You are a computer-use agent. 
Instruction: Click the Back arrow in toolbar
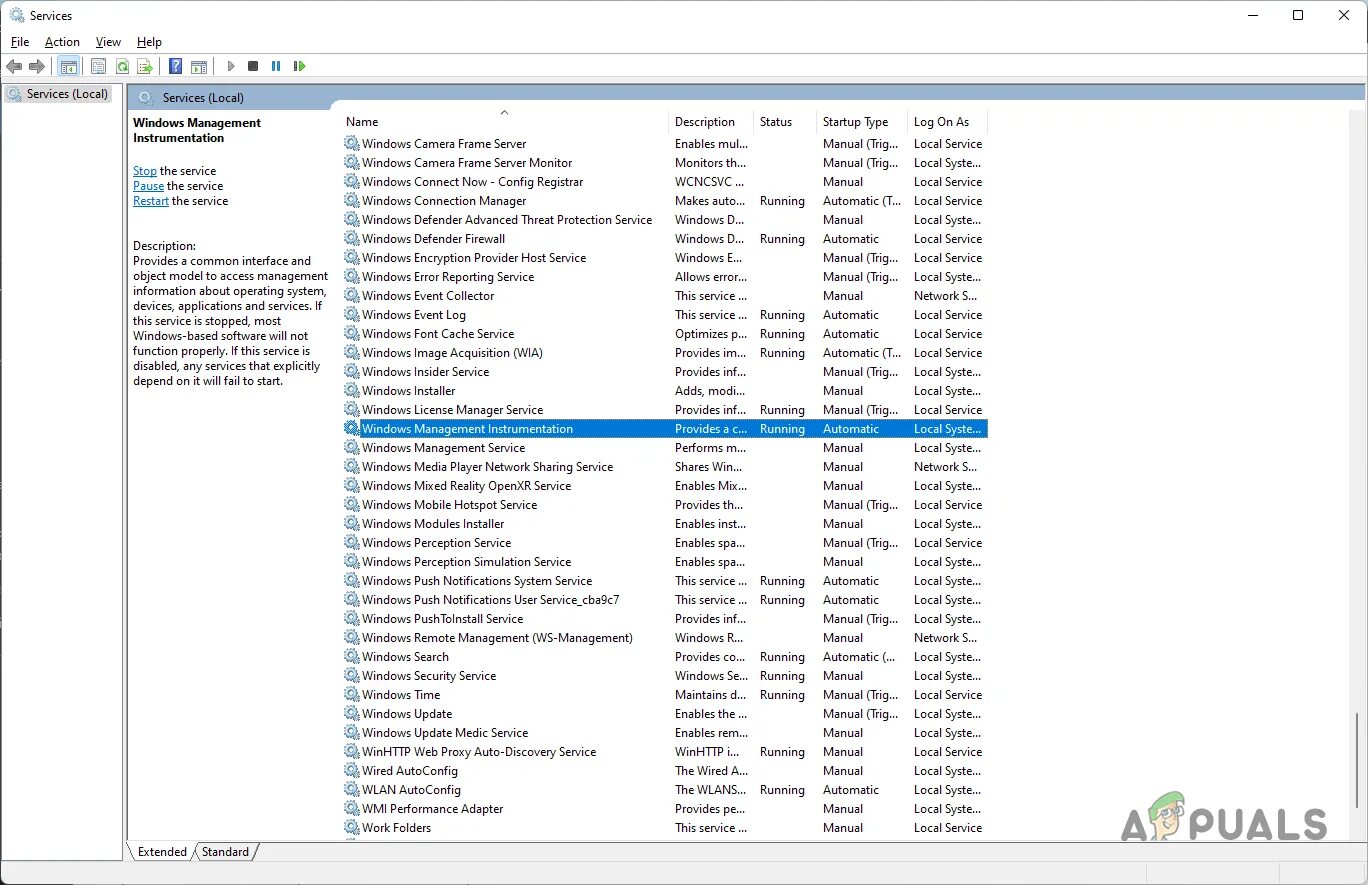14,66
